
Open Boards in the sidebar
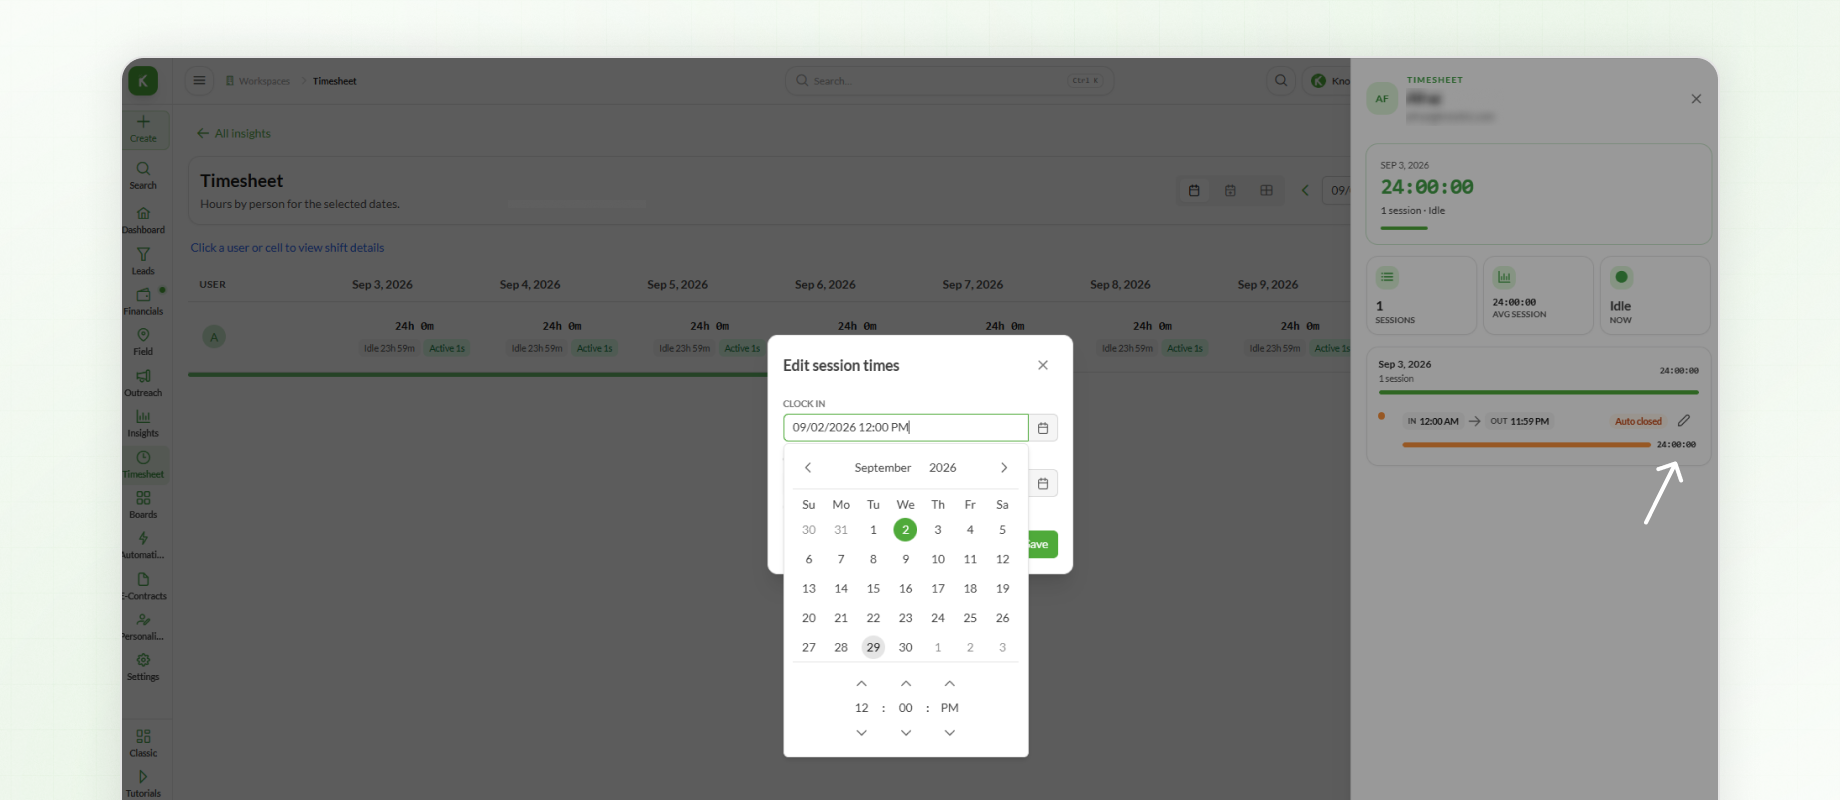coord(143,504)
